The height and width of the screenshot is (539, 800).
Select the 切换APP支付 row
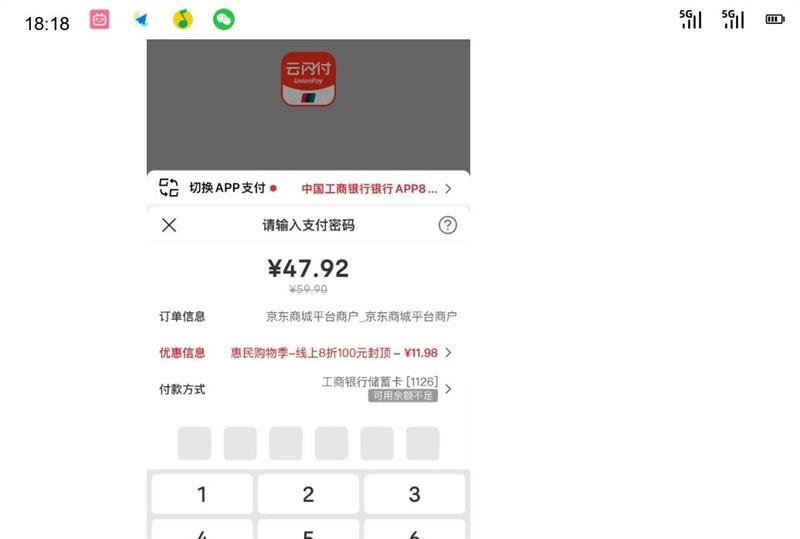click(308, 188)
